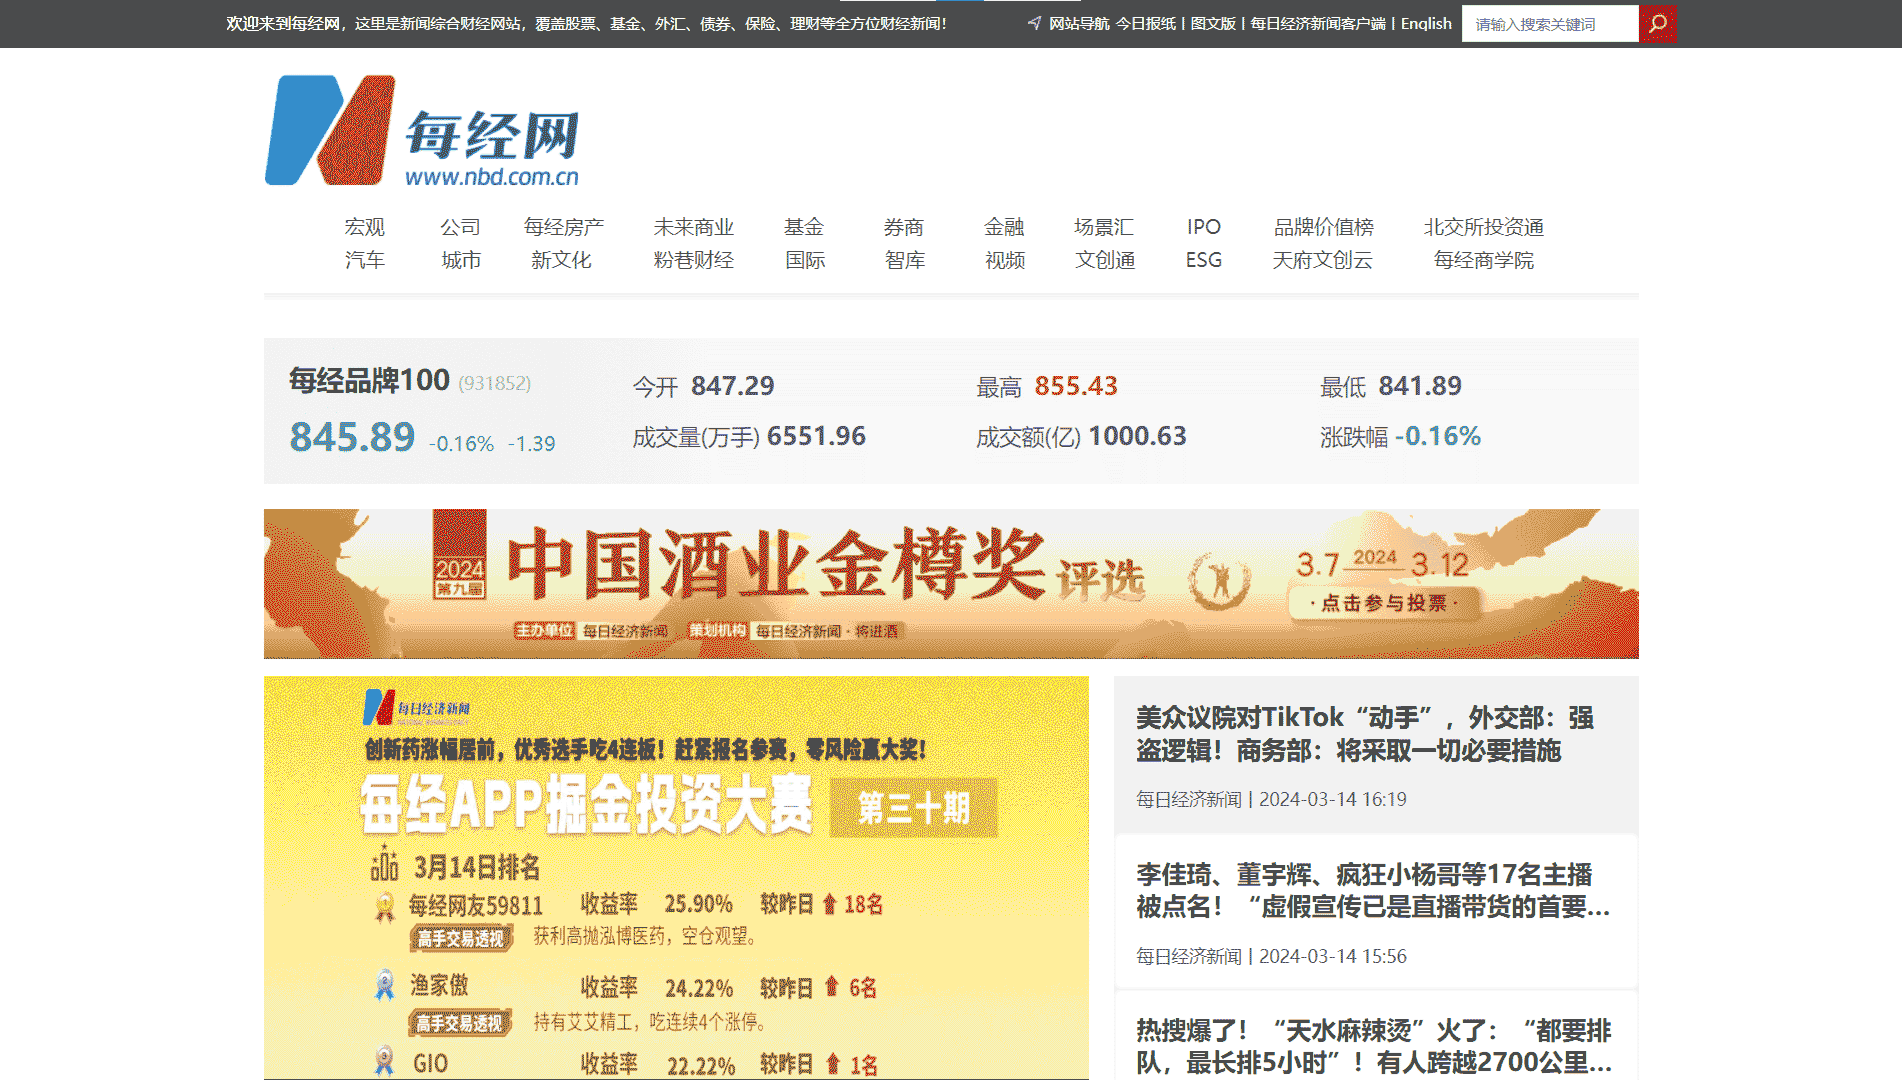The image size is (1902, 1080).
Task: Open the 李佳琦、董宇辉 headline
Action: [1373, 891]
